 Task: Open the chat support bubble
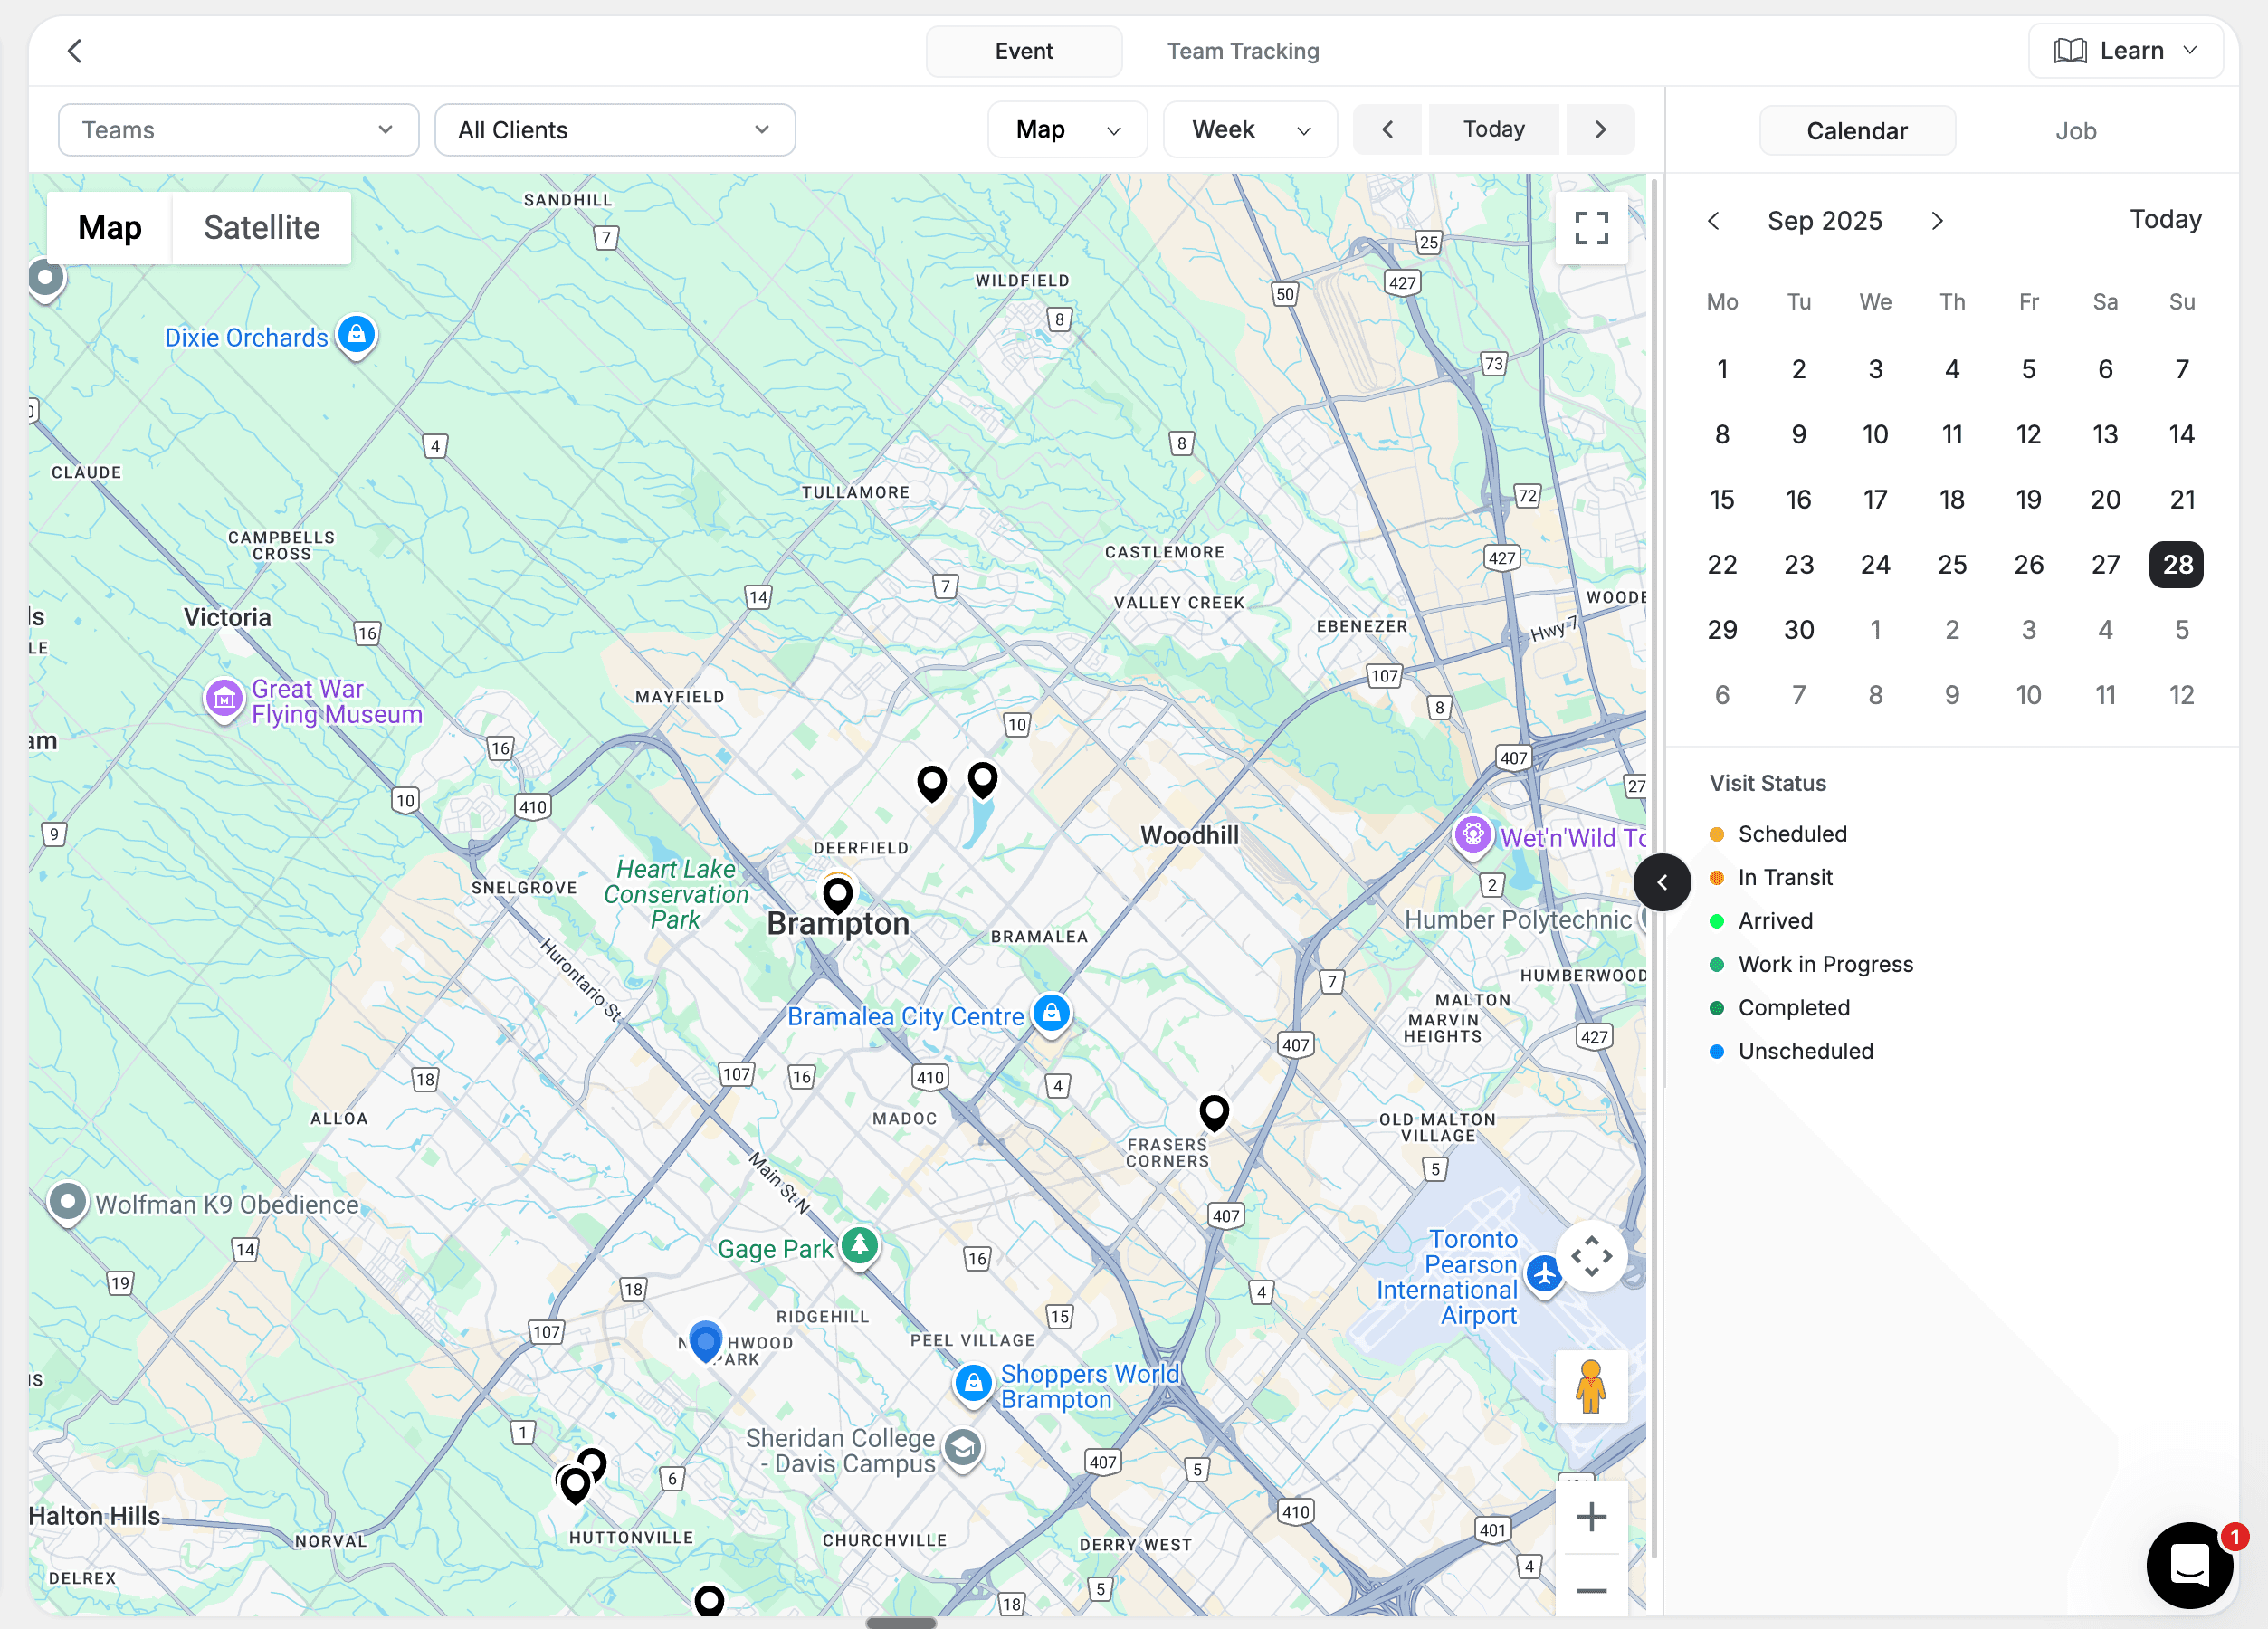click(2189, 1565)
